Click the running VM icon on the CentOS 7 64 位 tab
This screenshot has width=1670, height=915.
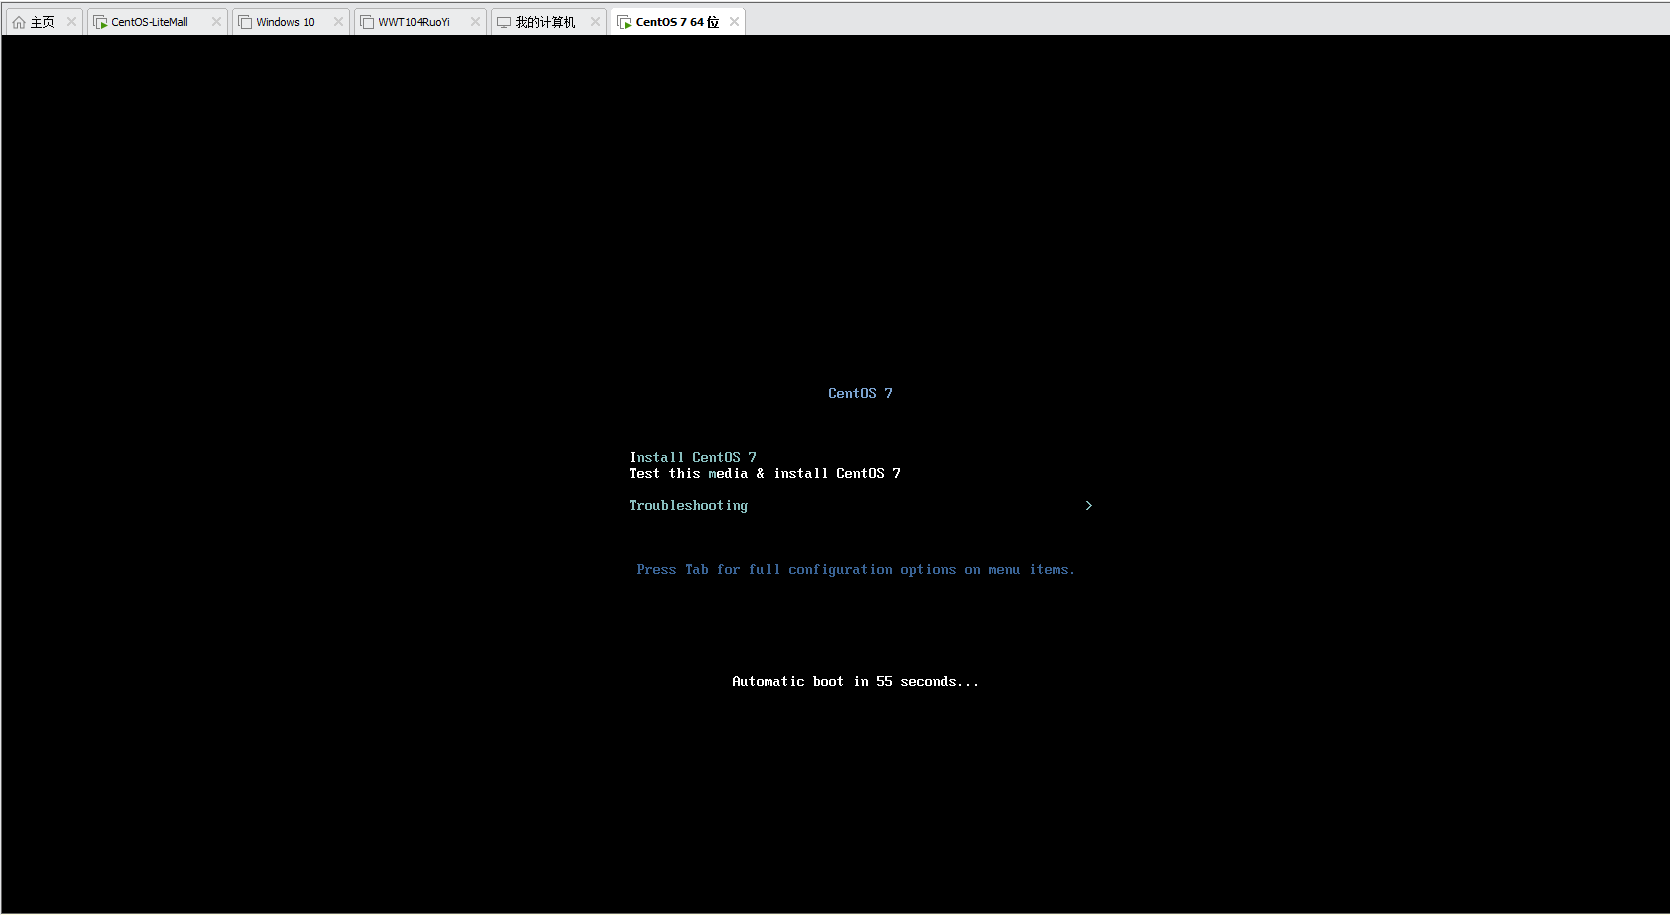click(624, 22)
